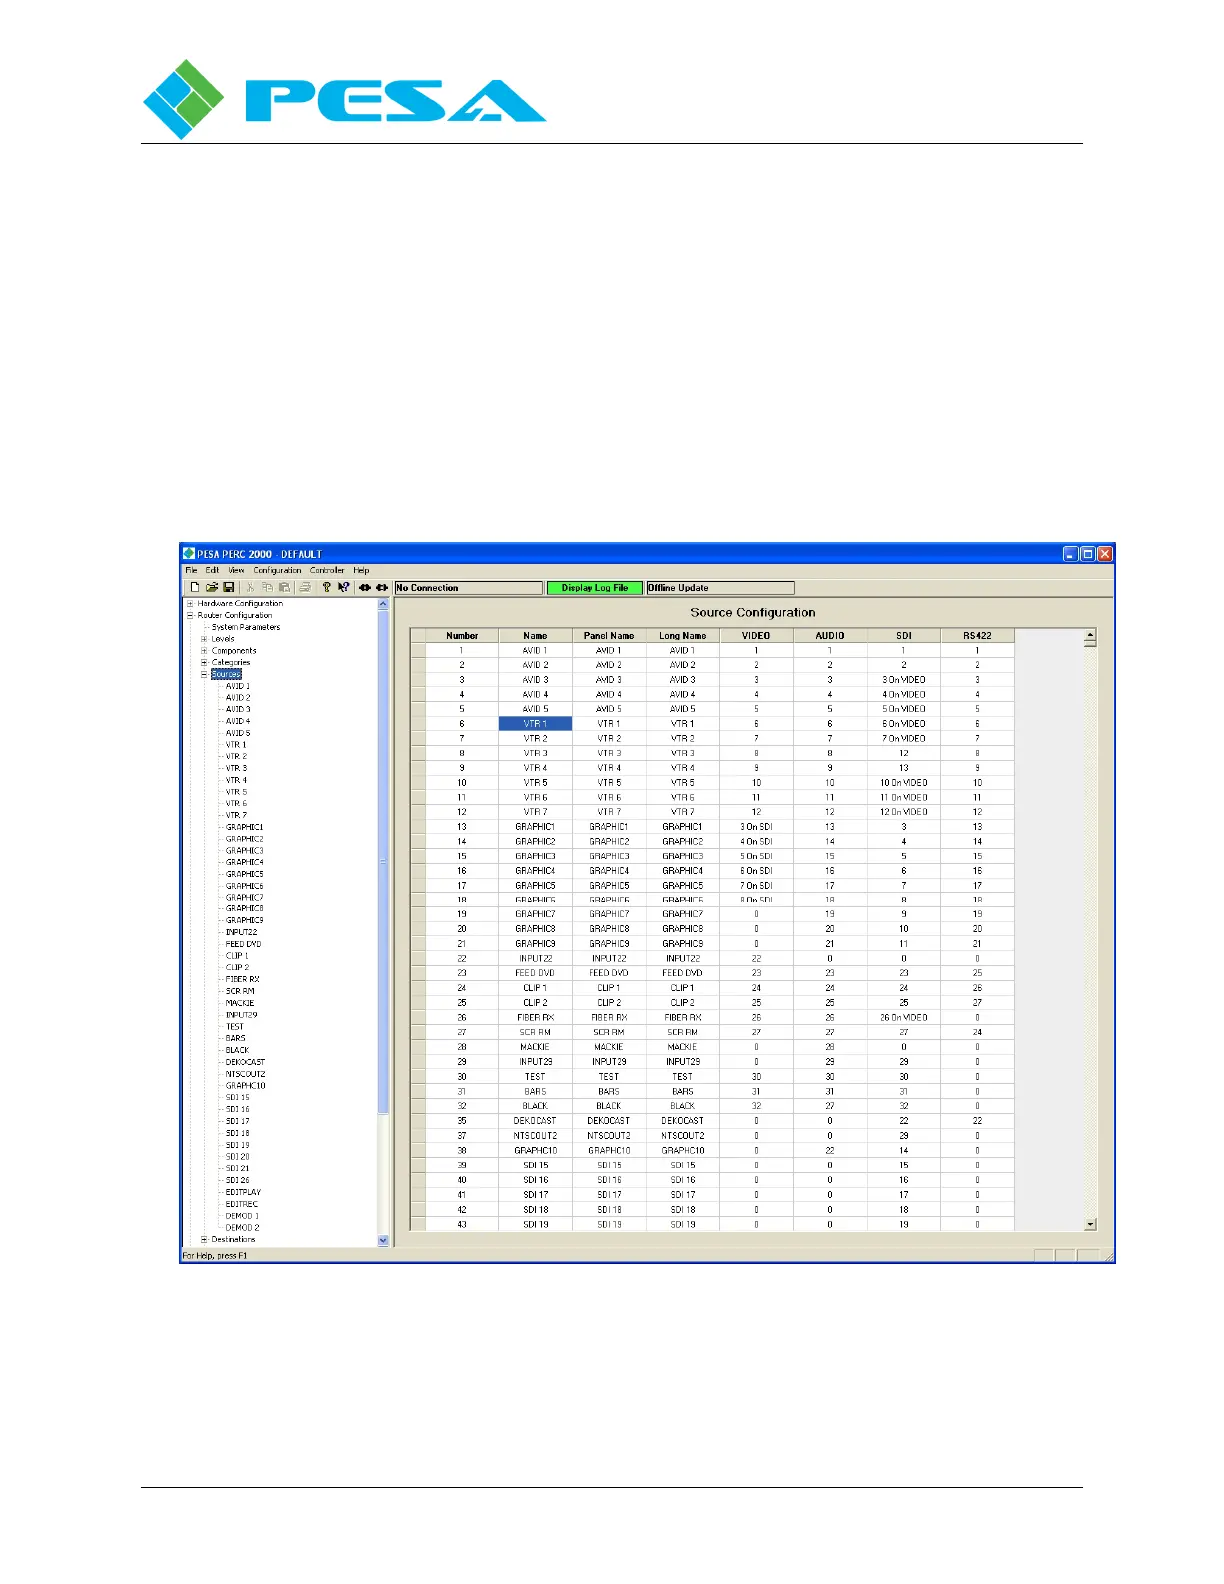1224x1584 pixels.
Task: Select System Parameters in the tree
Action: (x=246, y=628)
